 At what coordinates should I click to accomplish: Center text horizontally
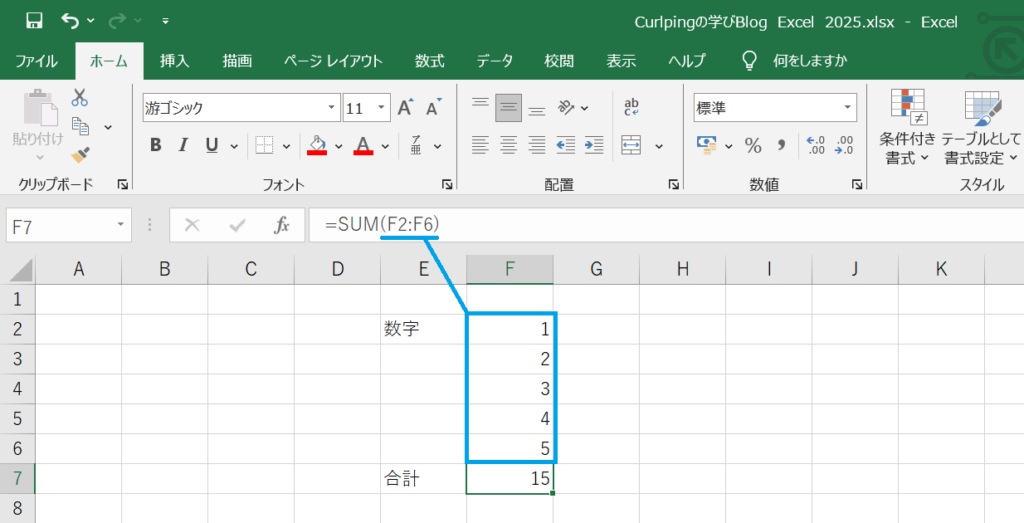[x=508, y=145]
